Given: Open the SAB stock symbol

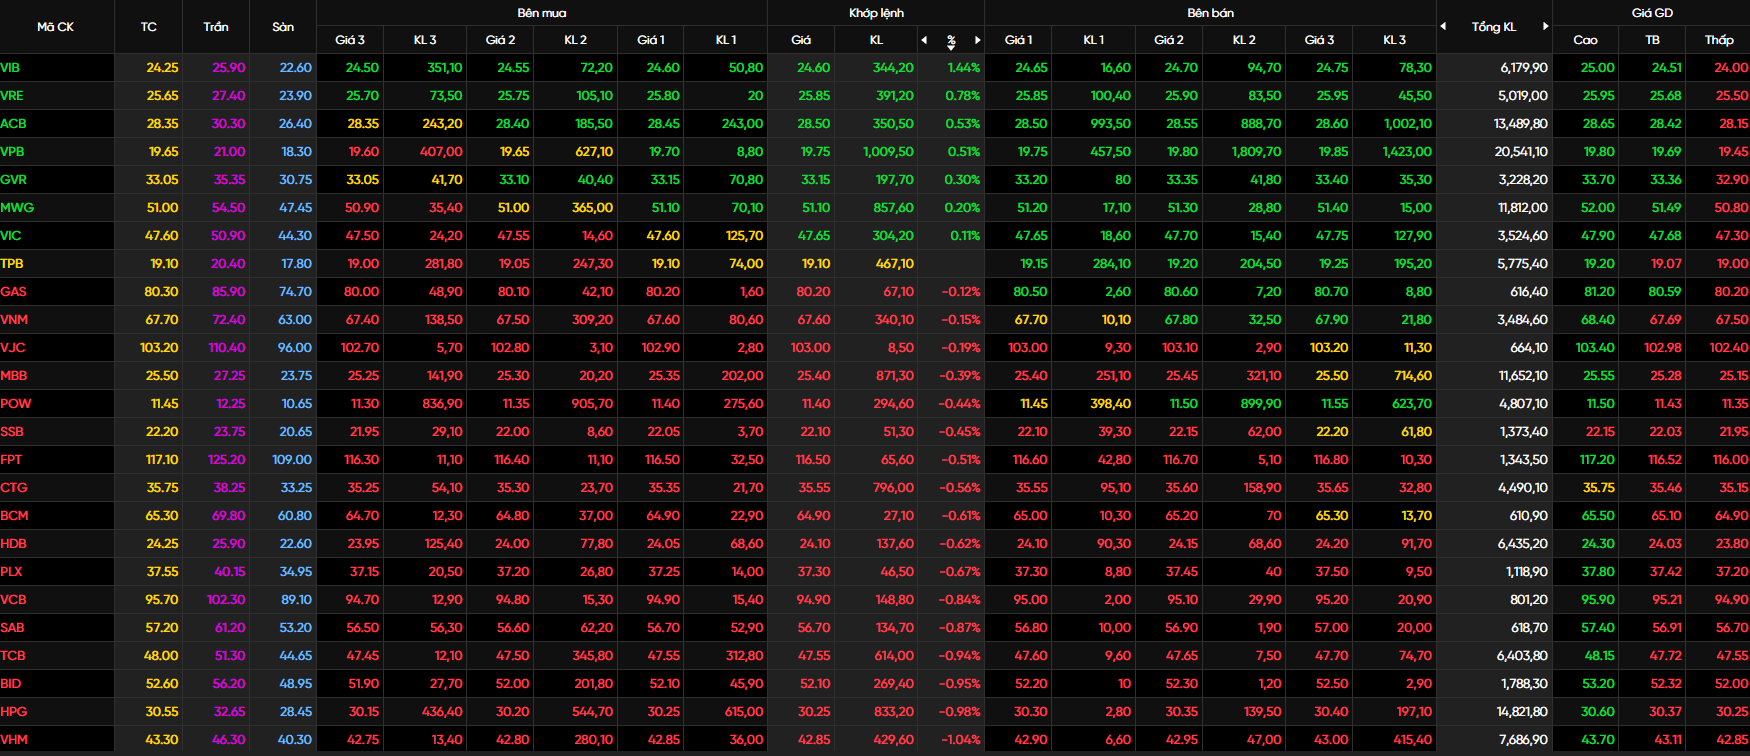Looking at the screenshot, I should (12, 628).
